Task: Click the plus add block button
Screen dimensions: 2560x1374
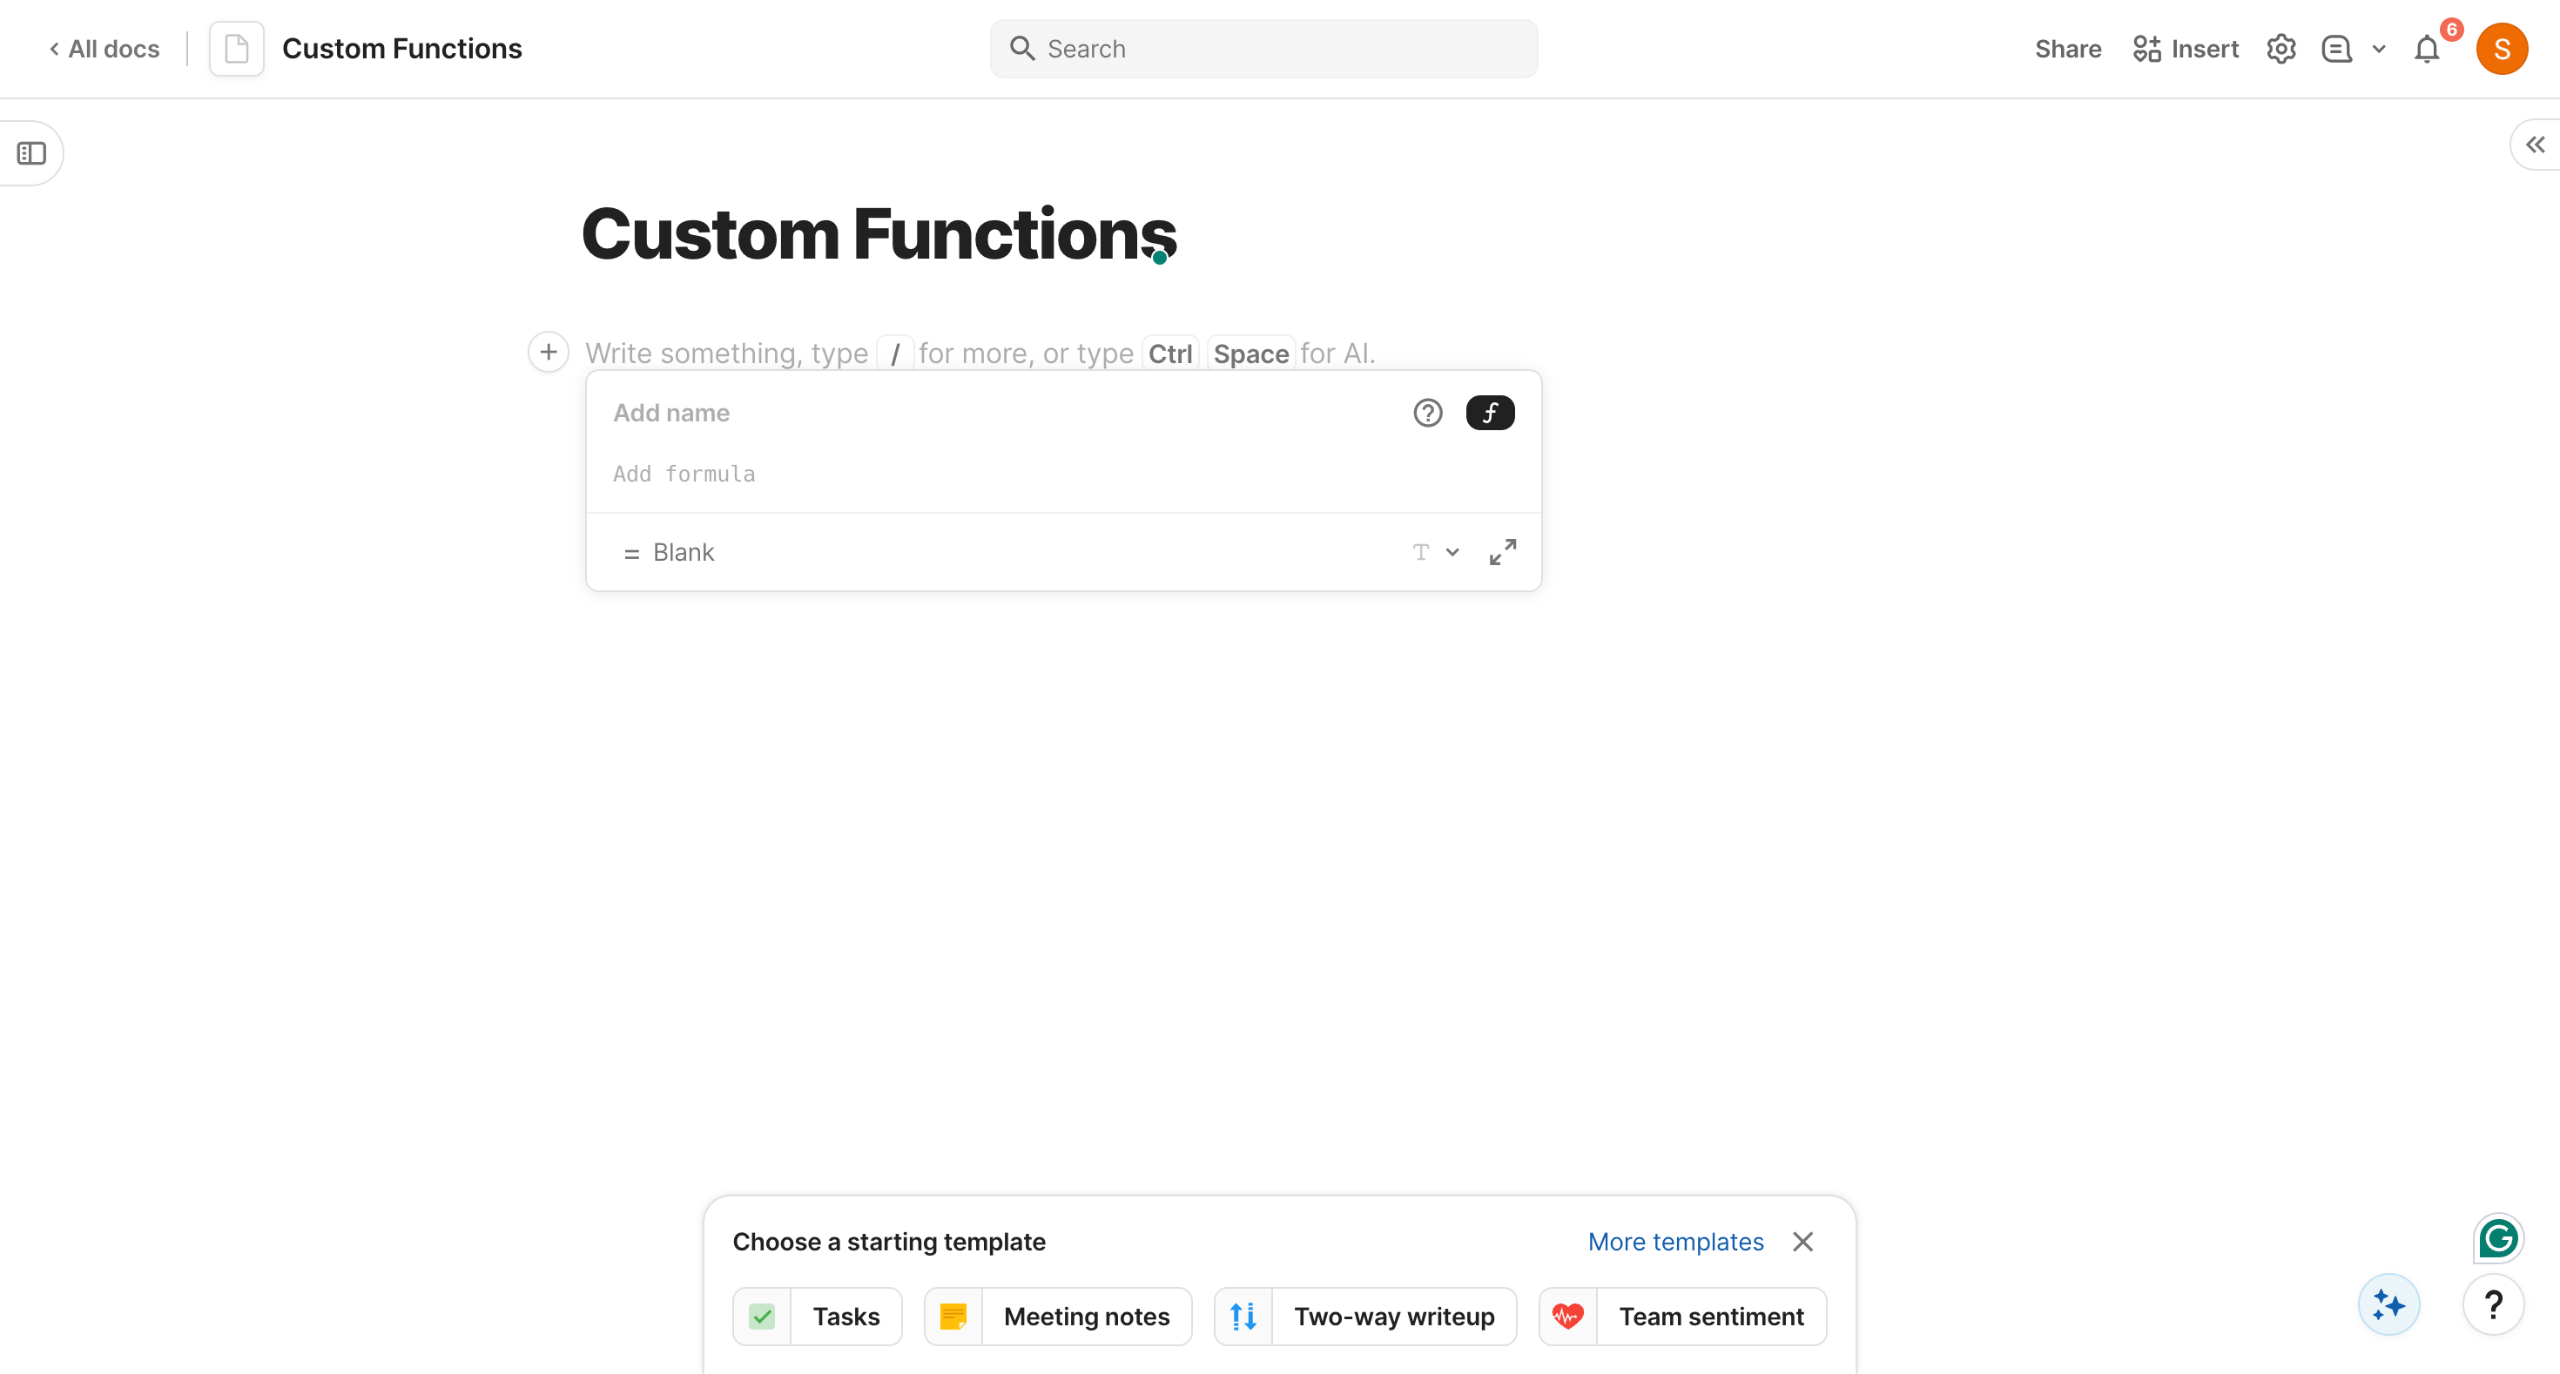Action: tap(548, 352)
